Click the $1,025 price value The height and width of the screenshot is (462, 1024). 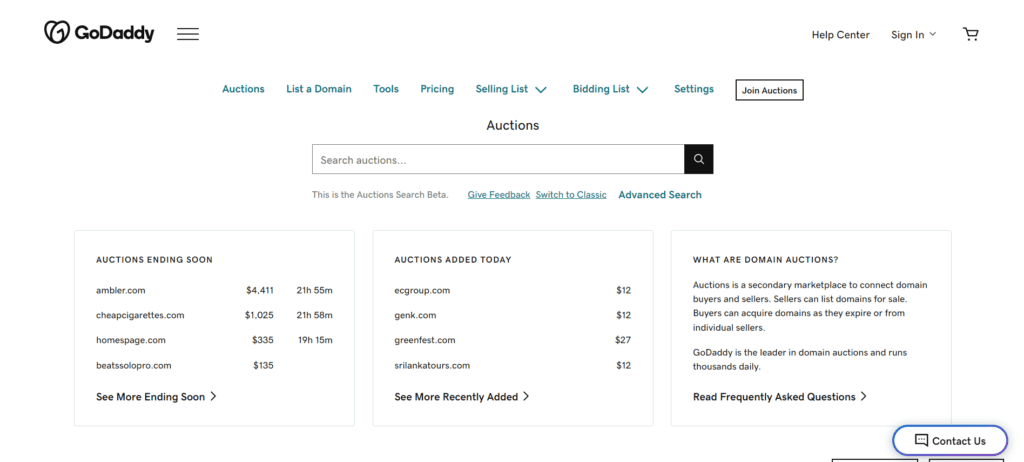click(x=259, y=315)
